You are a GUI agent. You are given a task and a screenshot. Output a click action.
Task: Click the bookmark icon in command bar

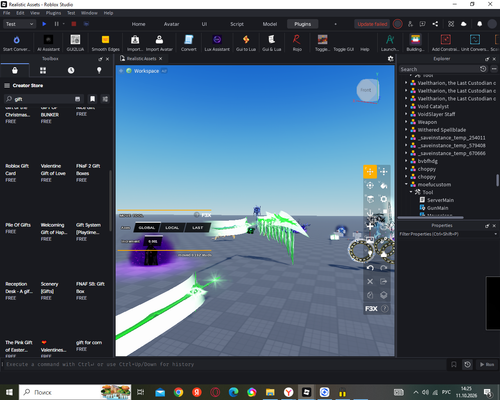pos(454,365)
